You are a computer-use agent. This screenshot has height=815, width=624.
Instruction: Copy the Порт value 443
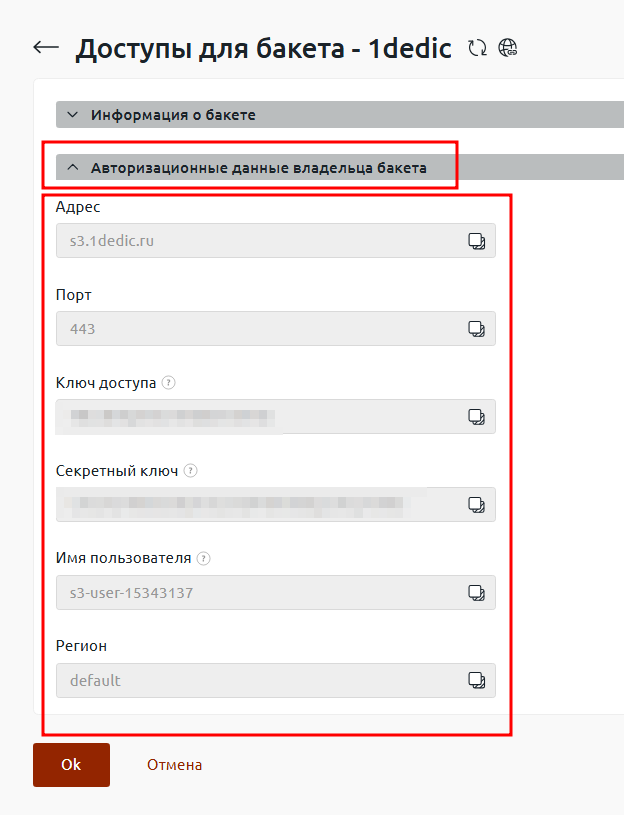coord(476,329)
